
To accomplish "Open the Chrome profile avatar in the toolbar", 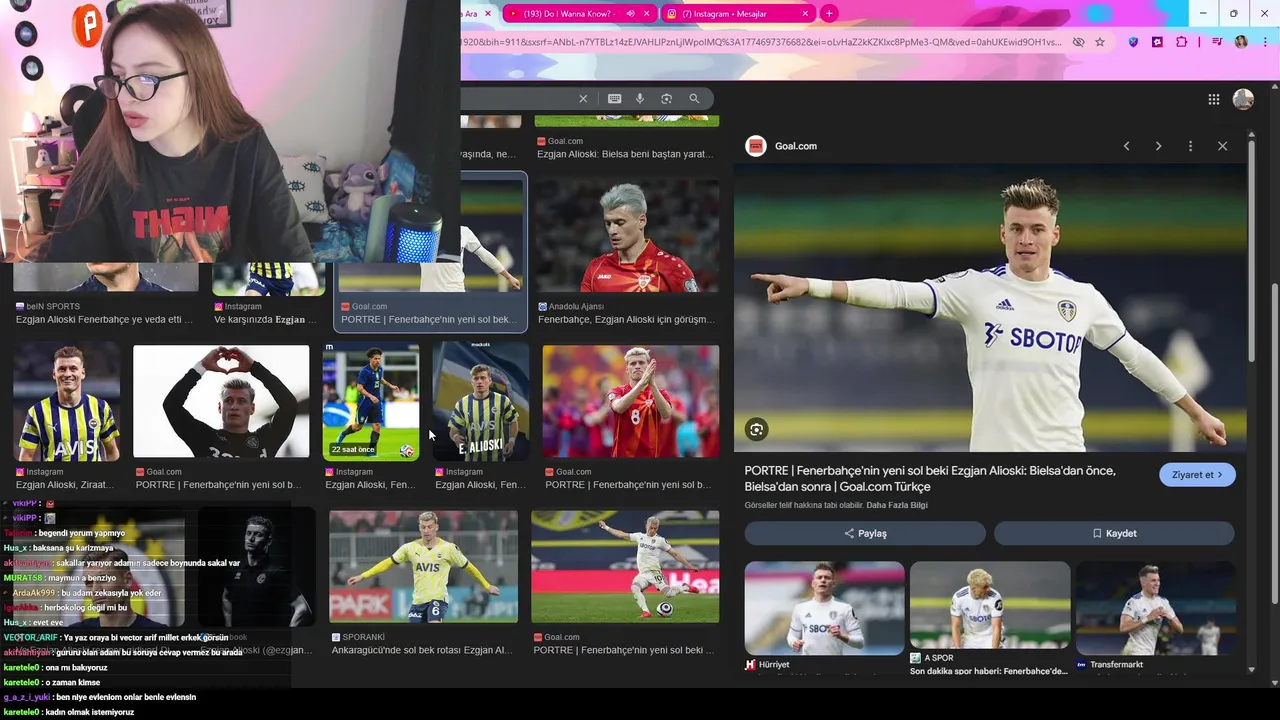I will coord(1241,42).
